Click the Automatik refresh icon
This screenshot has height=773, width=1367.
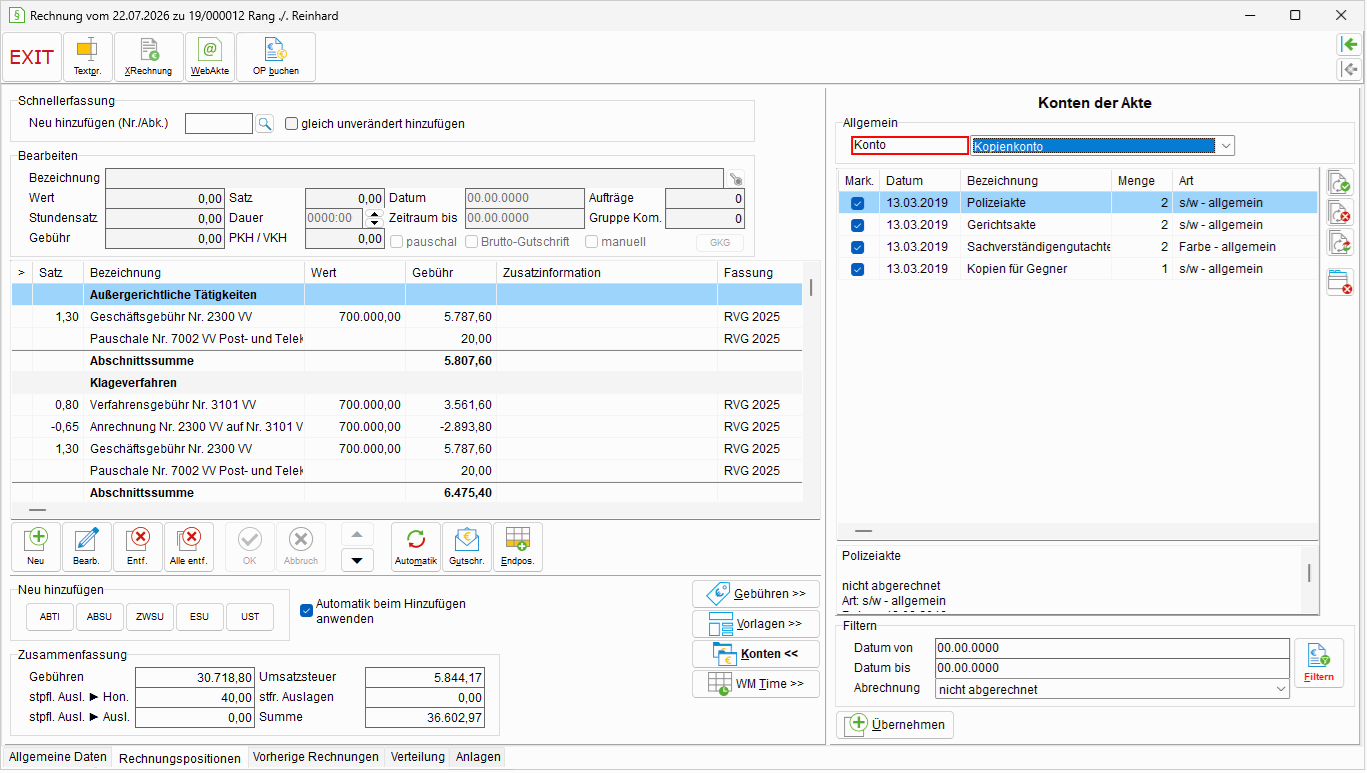416,547
